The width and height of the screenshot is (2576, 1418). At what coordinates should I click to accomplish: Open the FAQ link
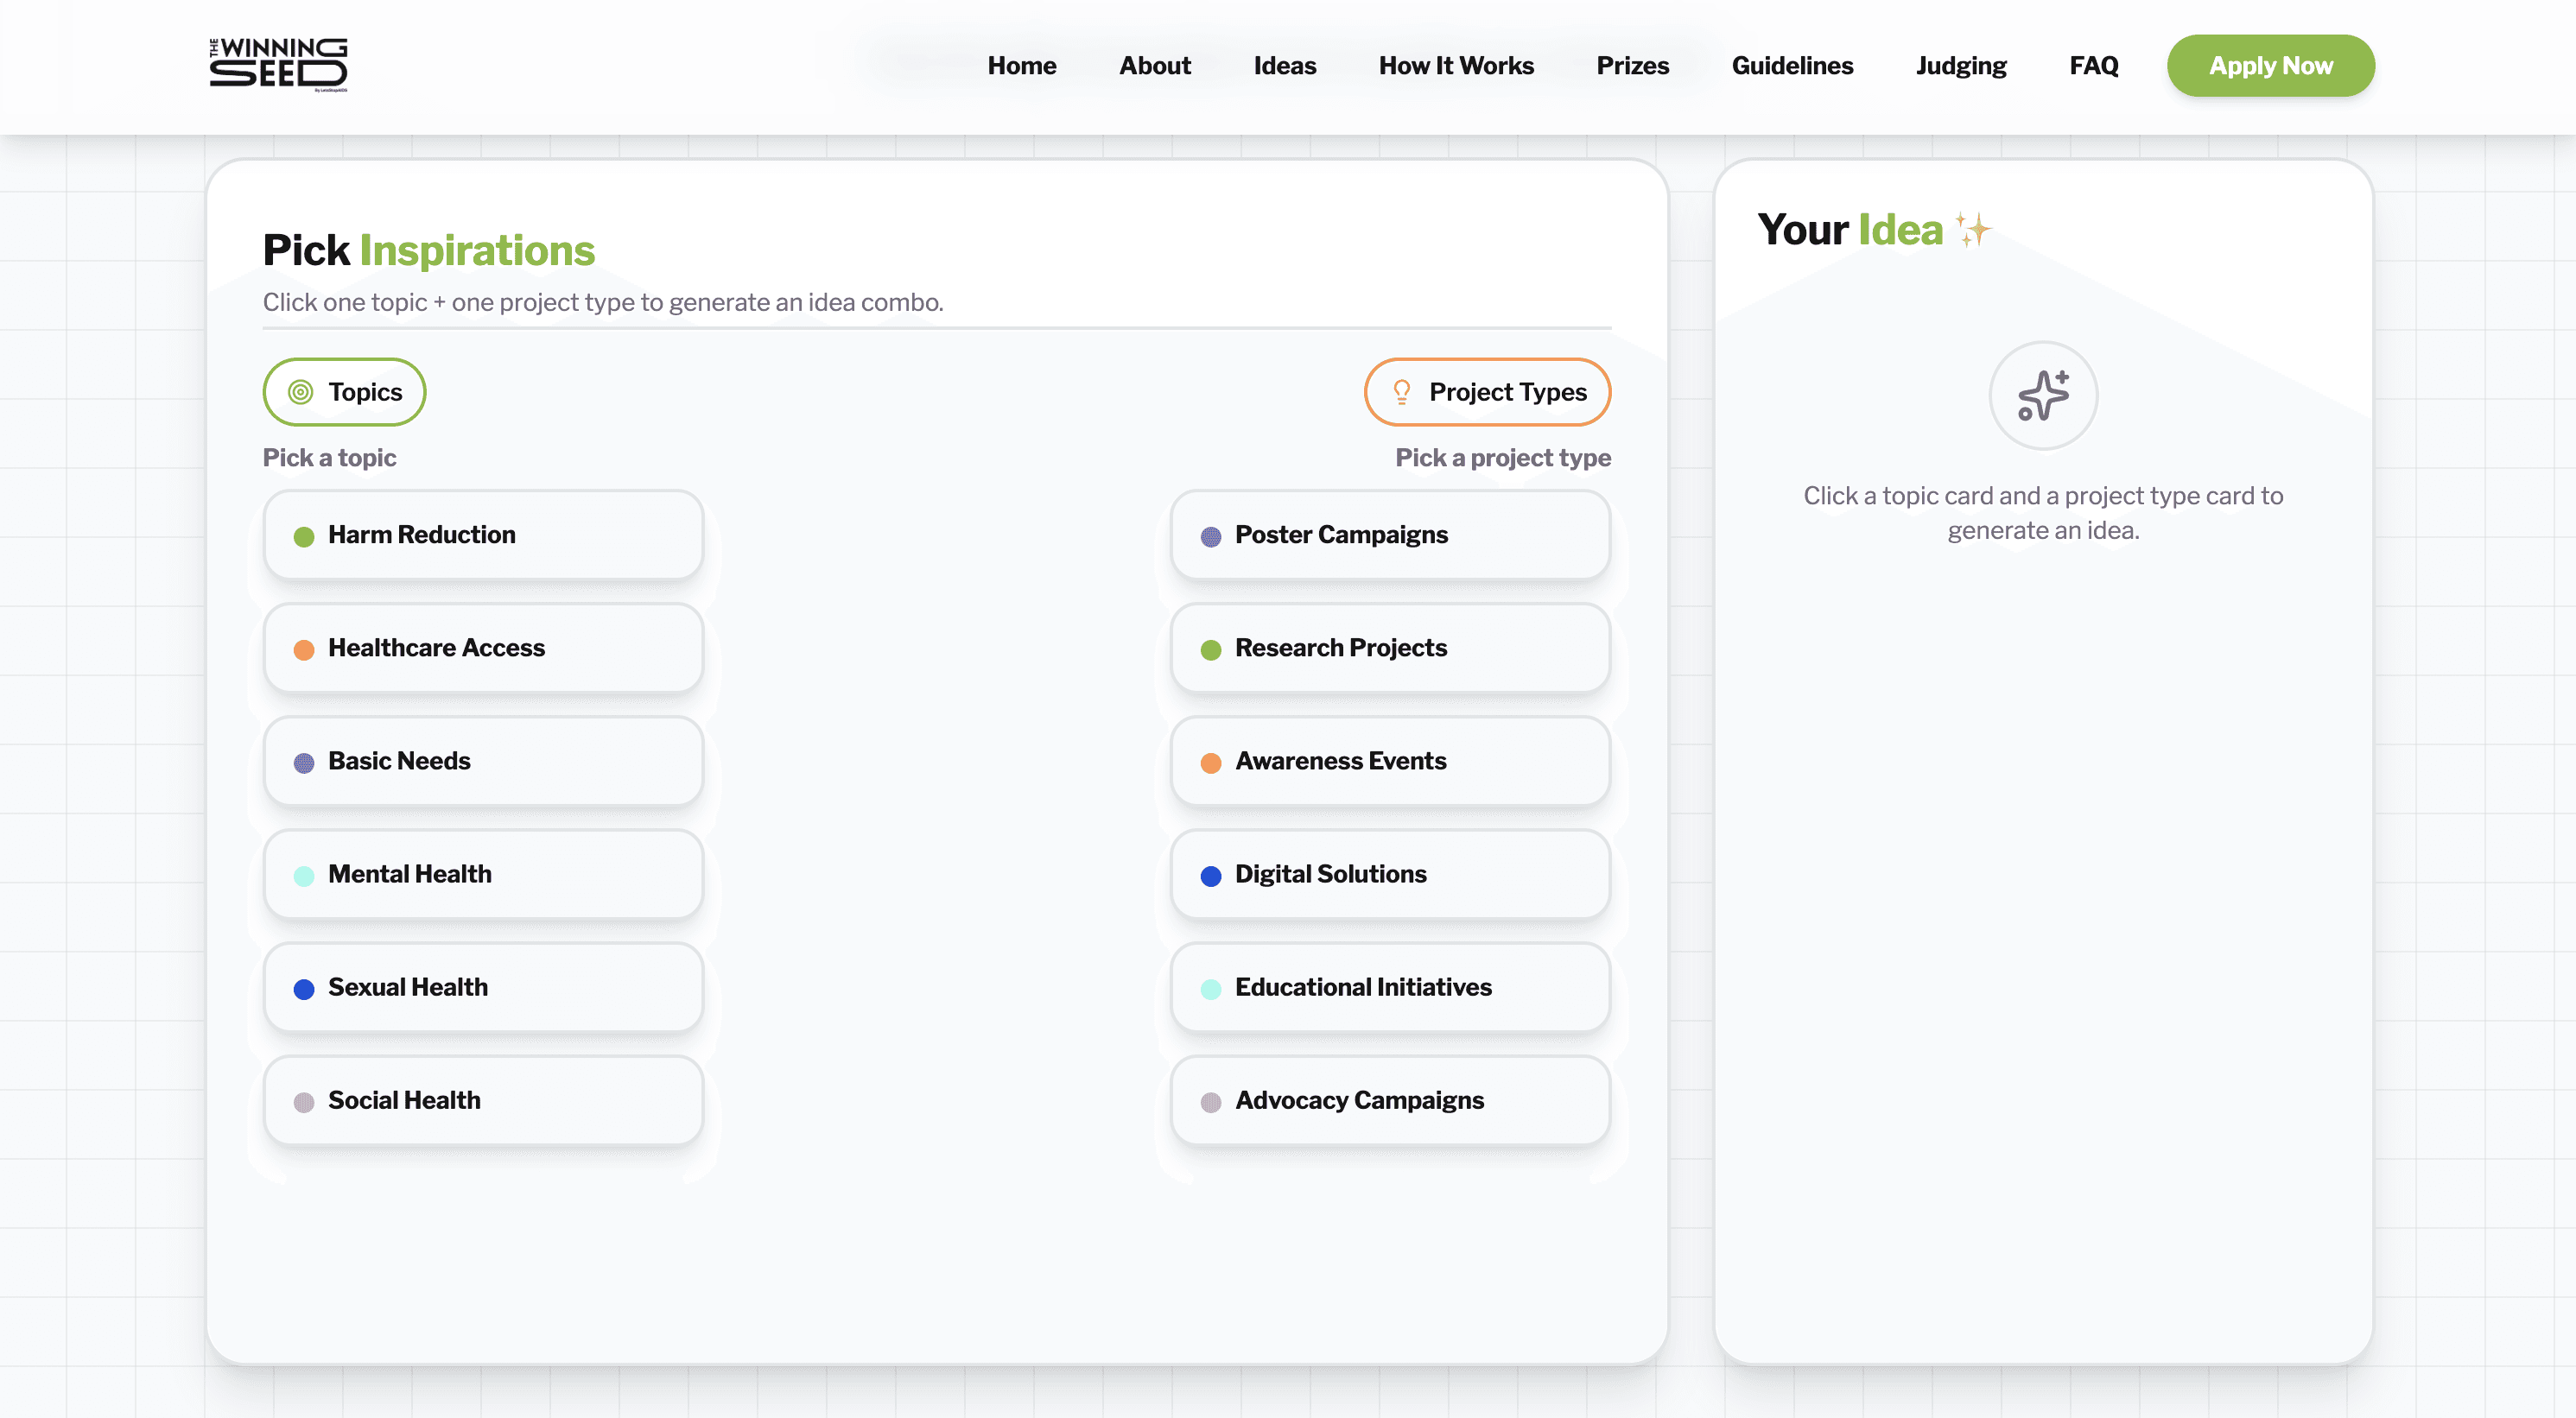coord(2093,66)
